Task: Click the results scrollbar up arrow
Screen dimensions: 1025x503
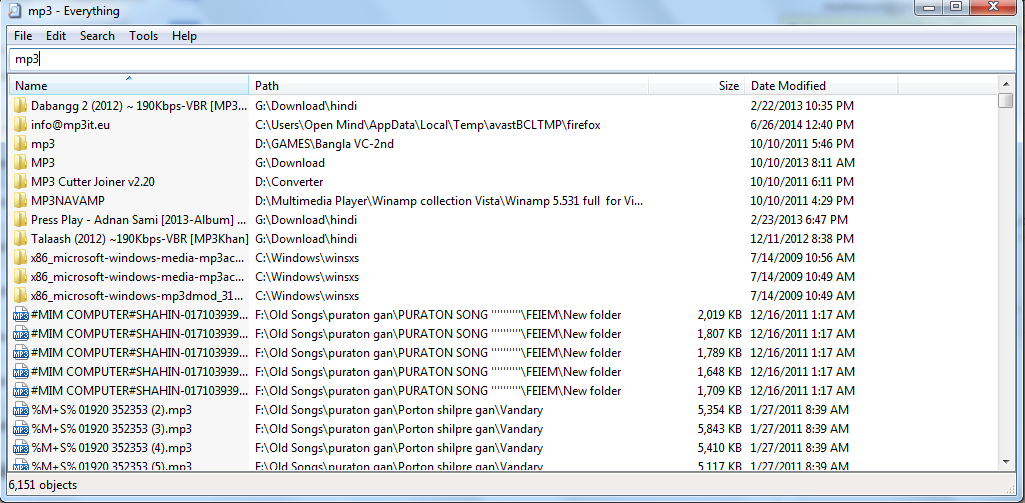Action: [x=1005, y=84]
